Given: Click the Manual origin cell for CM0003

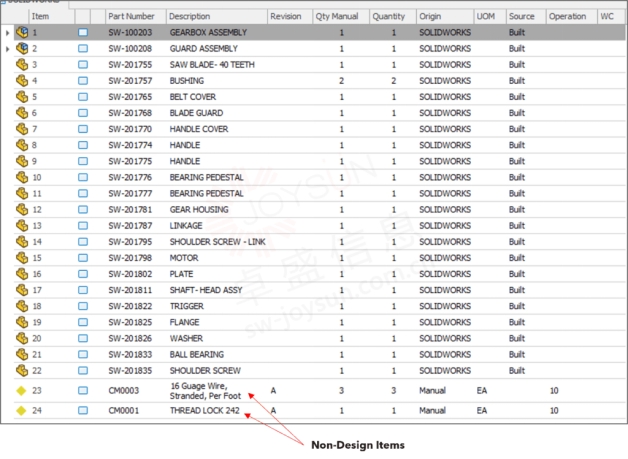Looking at the screenshot, I should click(433, 391).
